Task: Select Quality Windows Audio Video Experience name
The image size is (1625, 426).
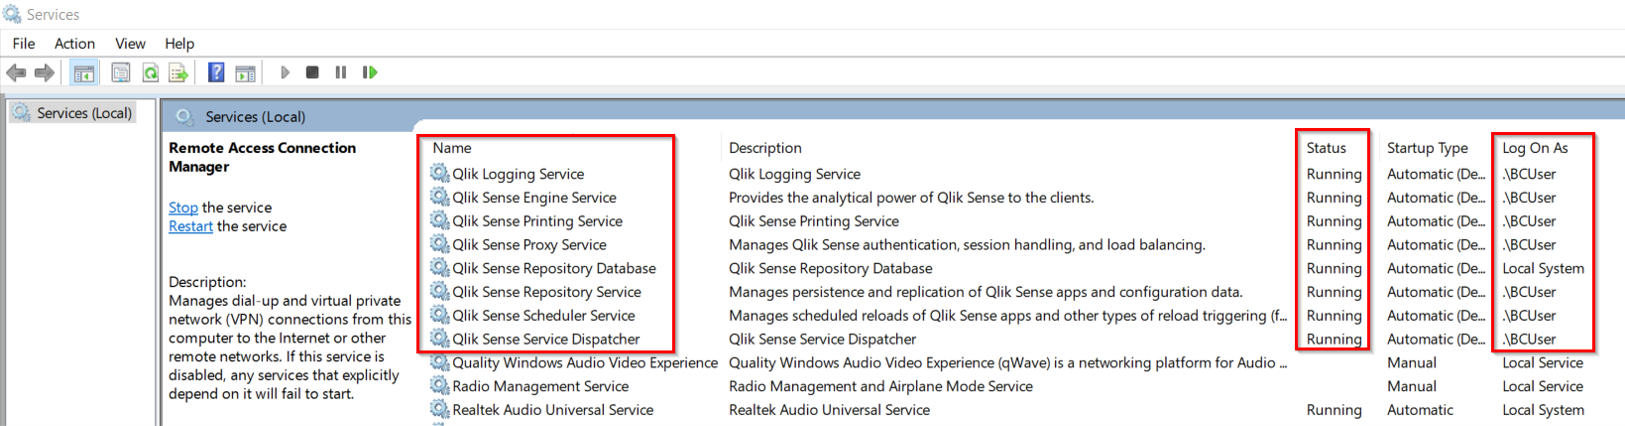Action: (585, 362)
